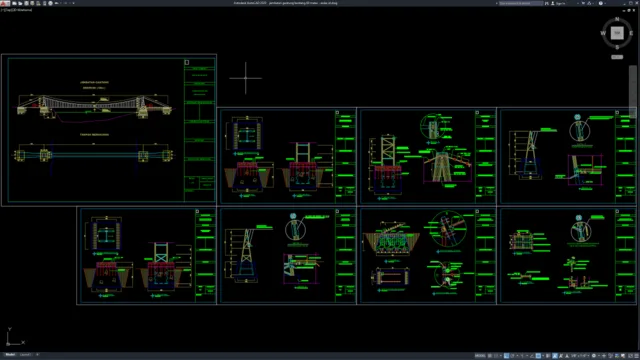Click the Plot printer icon
This screenshot has width=640, height=360.
click(x=50, y=3)
